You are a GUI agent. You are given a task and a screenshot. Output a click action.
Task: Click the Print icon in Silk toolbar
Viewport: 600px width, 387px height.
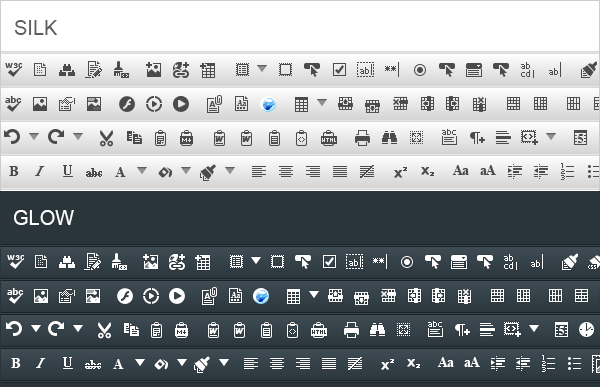click(362, 138)
